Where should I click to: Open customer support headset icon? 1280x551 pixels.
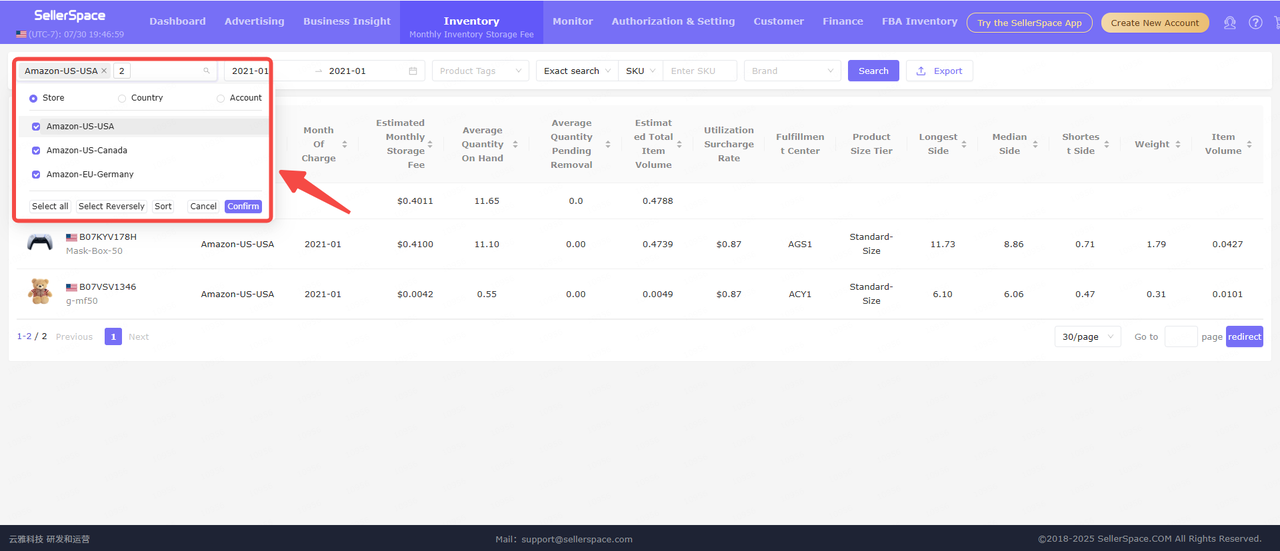coord(1230,22)
